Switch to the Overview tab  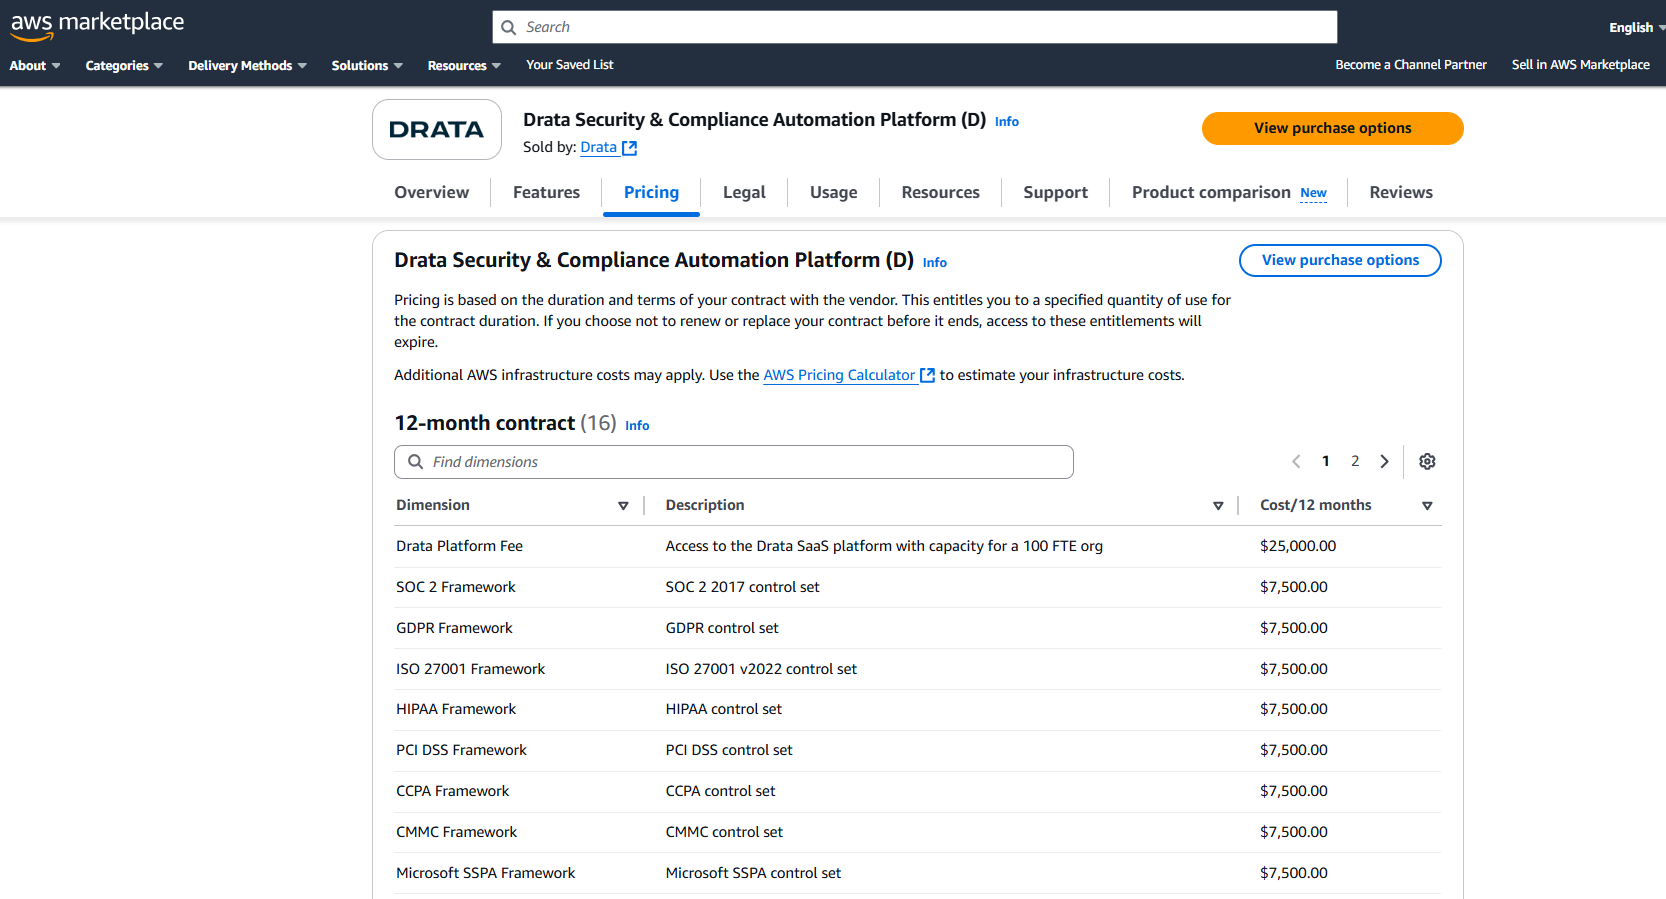[x=431, y=192]
